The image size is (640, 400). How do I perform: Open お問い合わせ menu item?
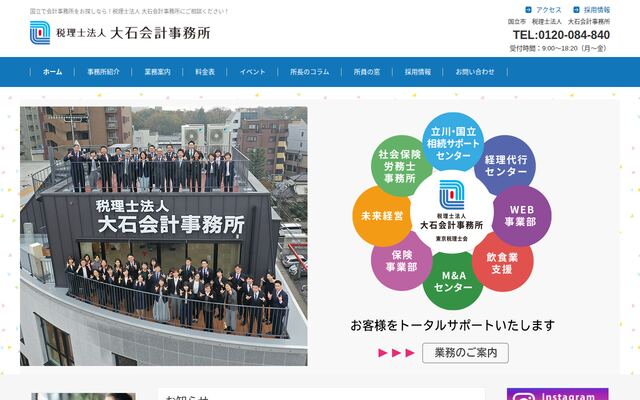pos(475,72)
